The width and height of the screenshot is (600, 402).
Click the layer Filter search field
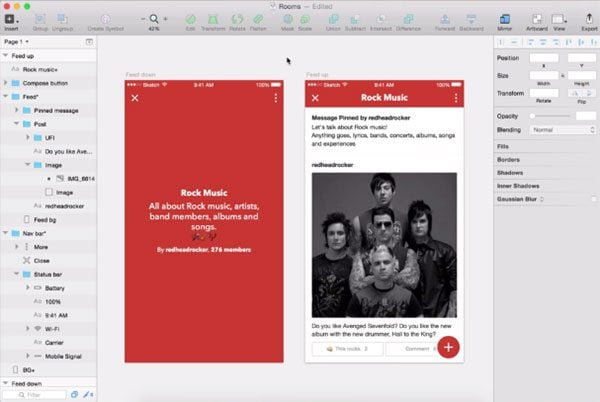46,395
